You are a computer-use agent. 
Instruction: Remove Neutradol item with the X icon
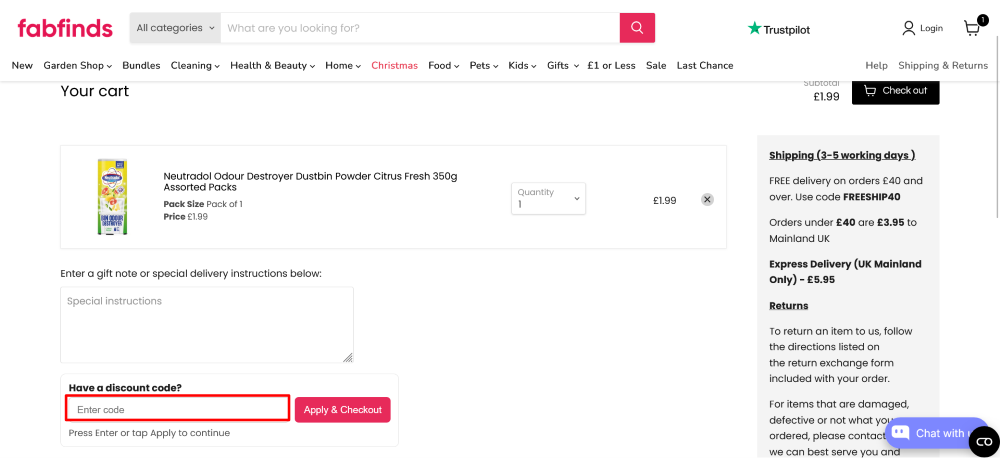pyautogui.click(x=707, y=200)
